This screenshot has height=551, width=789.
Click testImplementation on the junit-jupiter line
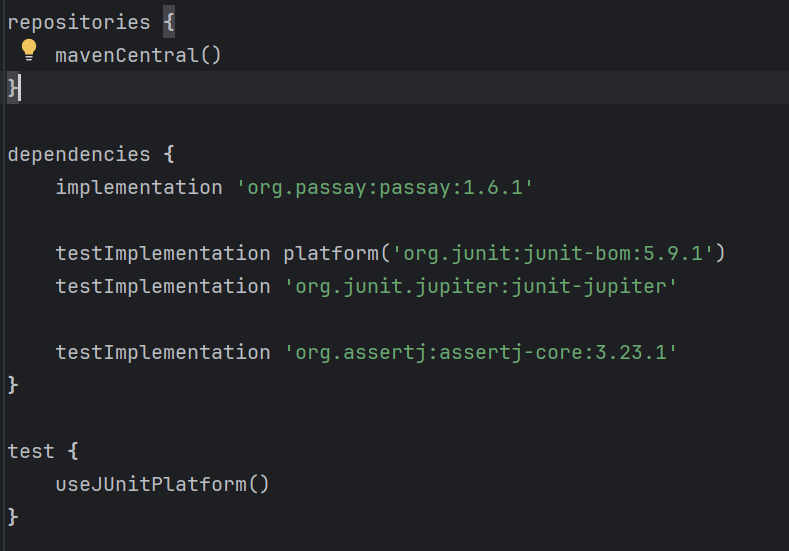click(x=163, y=286)
